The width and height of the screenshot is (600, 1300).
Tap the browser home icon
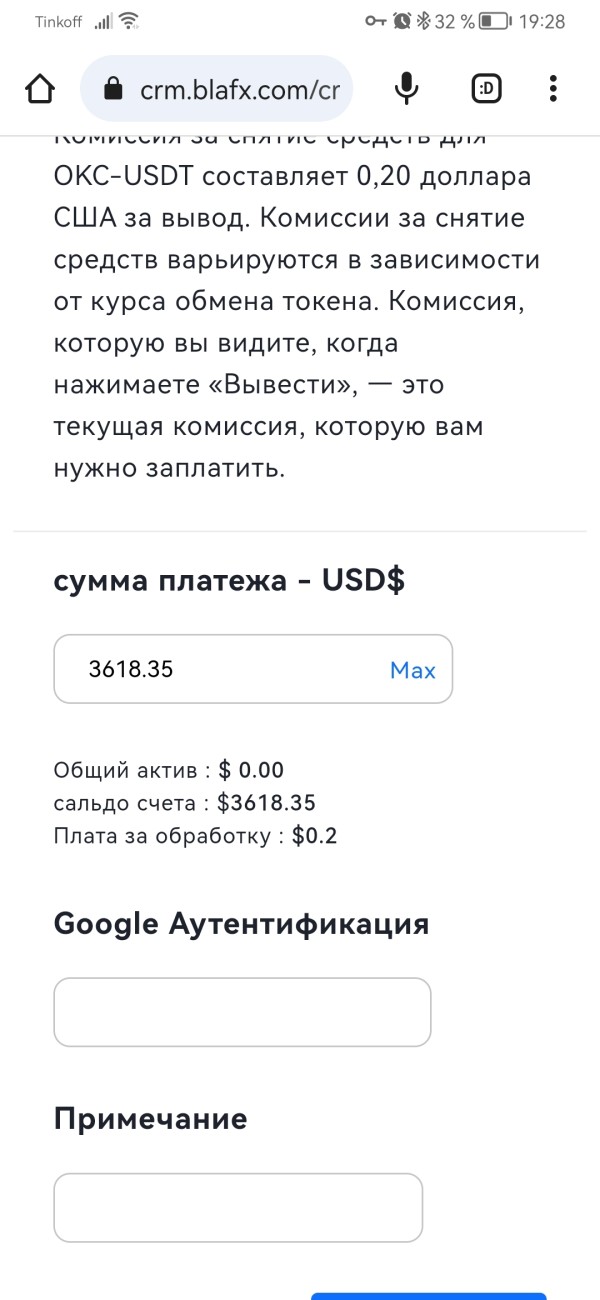tap(39, 89)
